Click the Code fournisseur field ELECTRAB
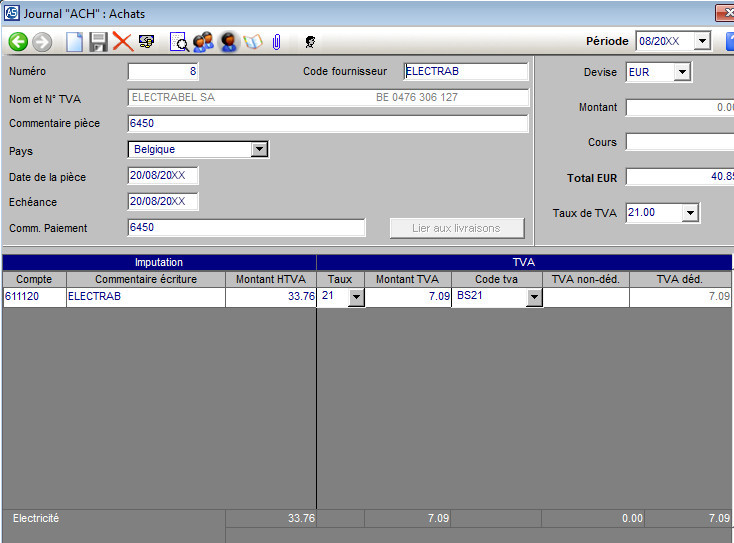The image size is (734, 543). [465, 72]
